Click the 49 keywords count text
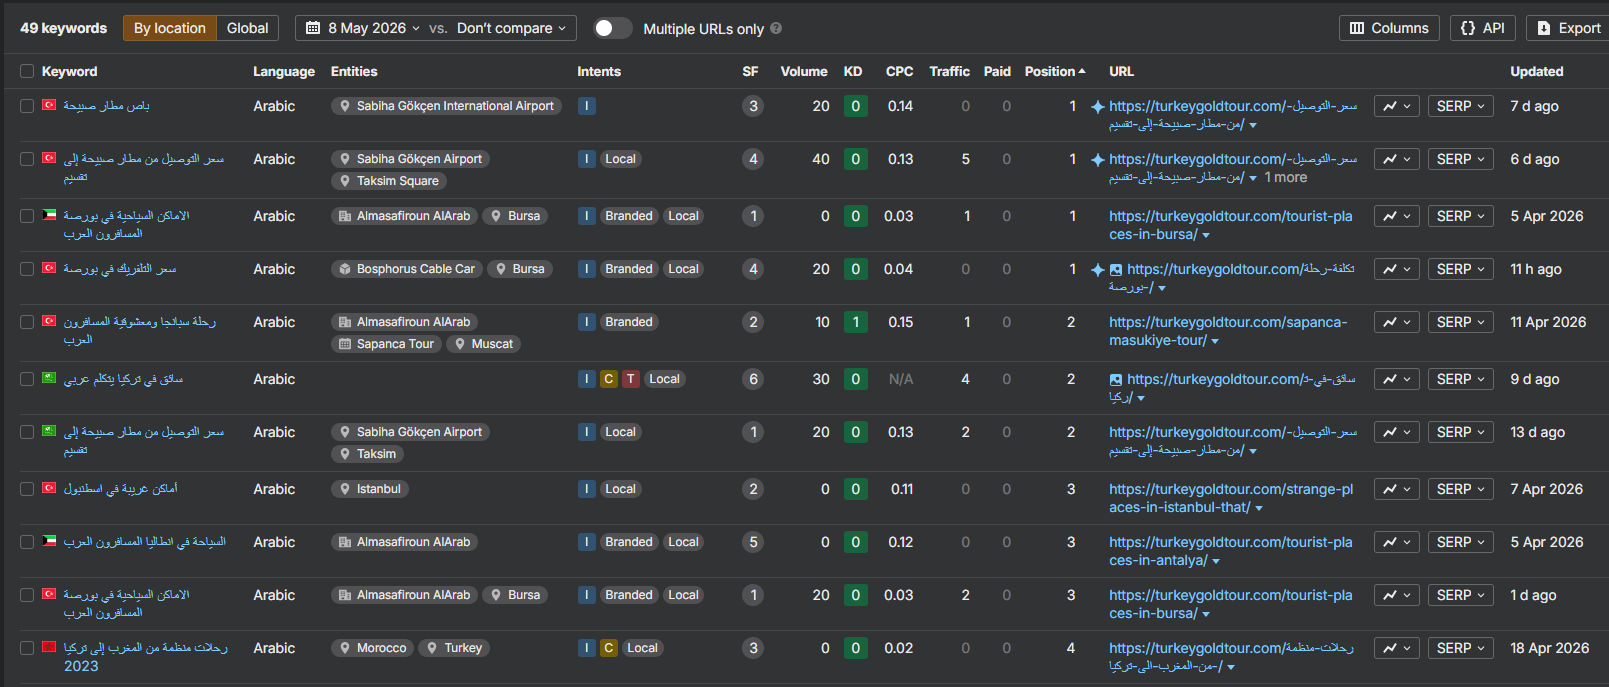1609x687 pixels. 63,28
